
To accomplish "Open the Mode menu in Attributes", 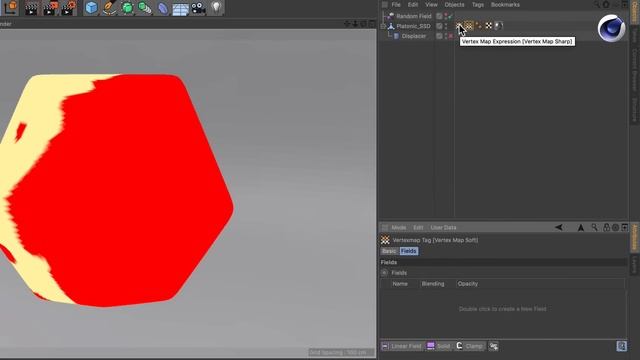I will (399, 227).
